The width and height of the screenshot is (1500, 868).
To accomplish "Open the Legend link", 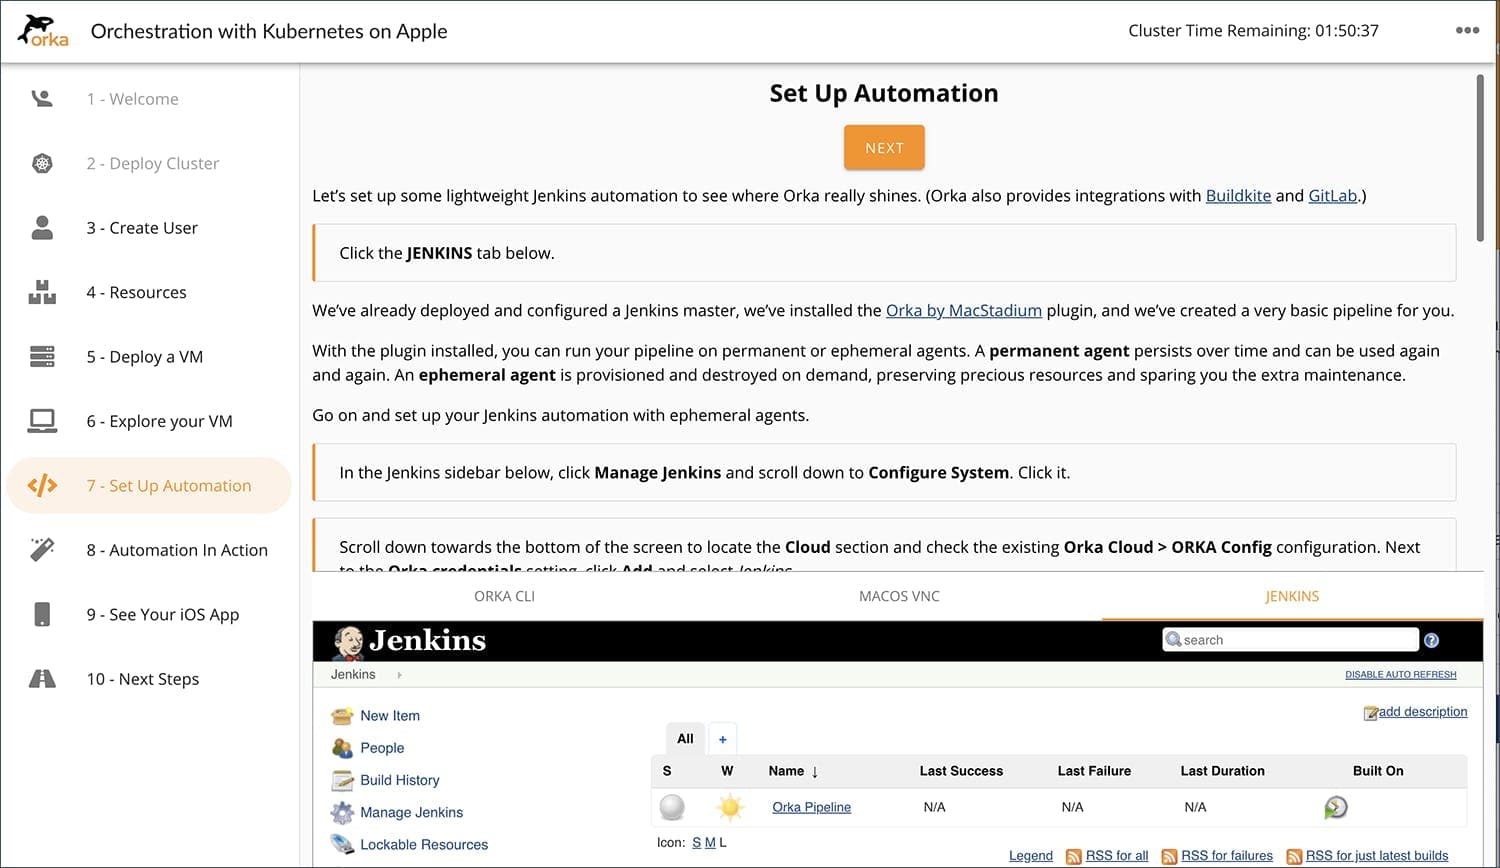I will point(1031,856).
